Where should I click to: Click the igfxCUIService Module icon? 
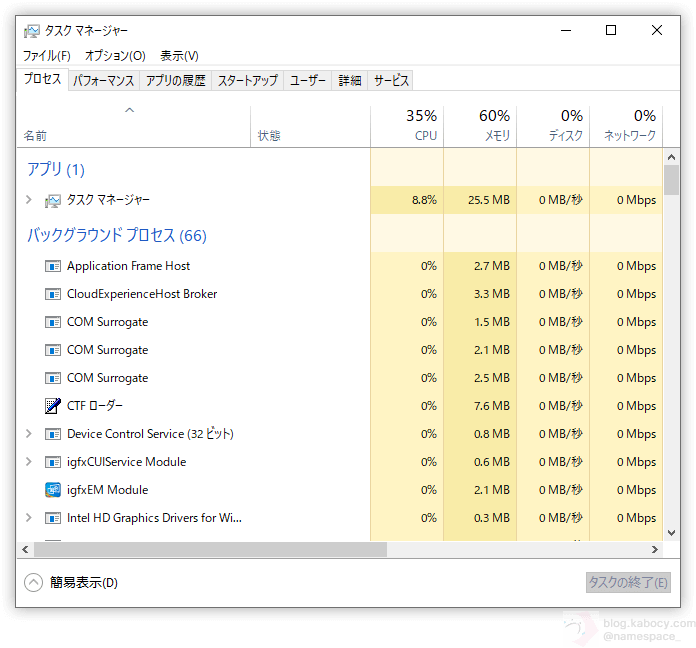(x=53, y=462)
